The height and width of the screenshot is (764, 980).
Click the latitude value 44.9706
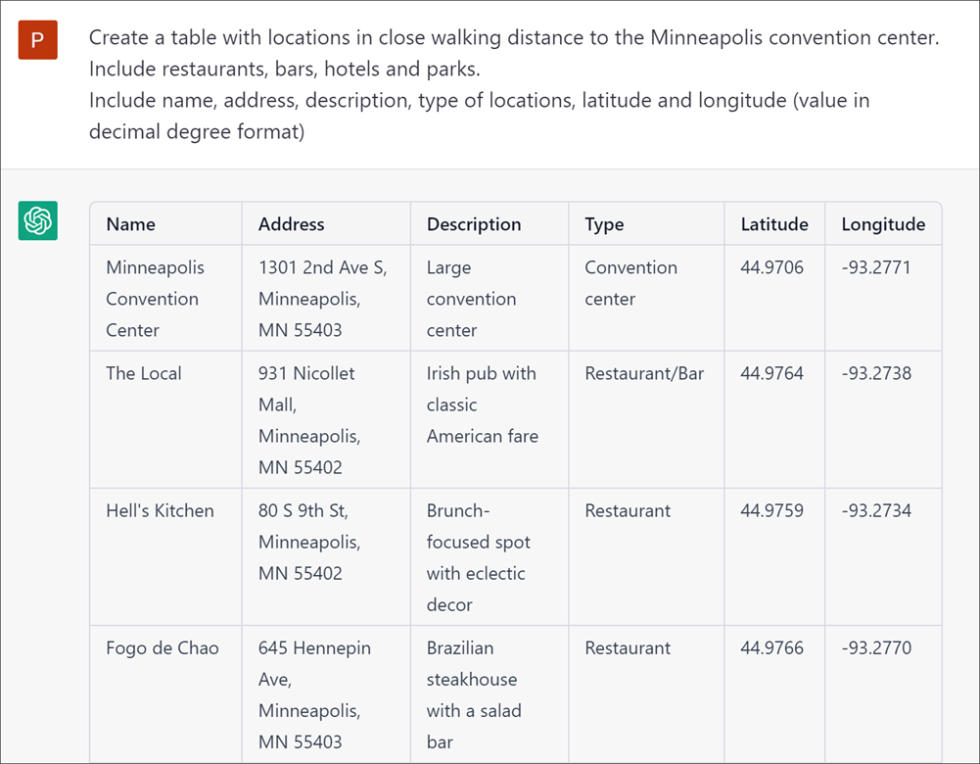[x=772, y=267]
